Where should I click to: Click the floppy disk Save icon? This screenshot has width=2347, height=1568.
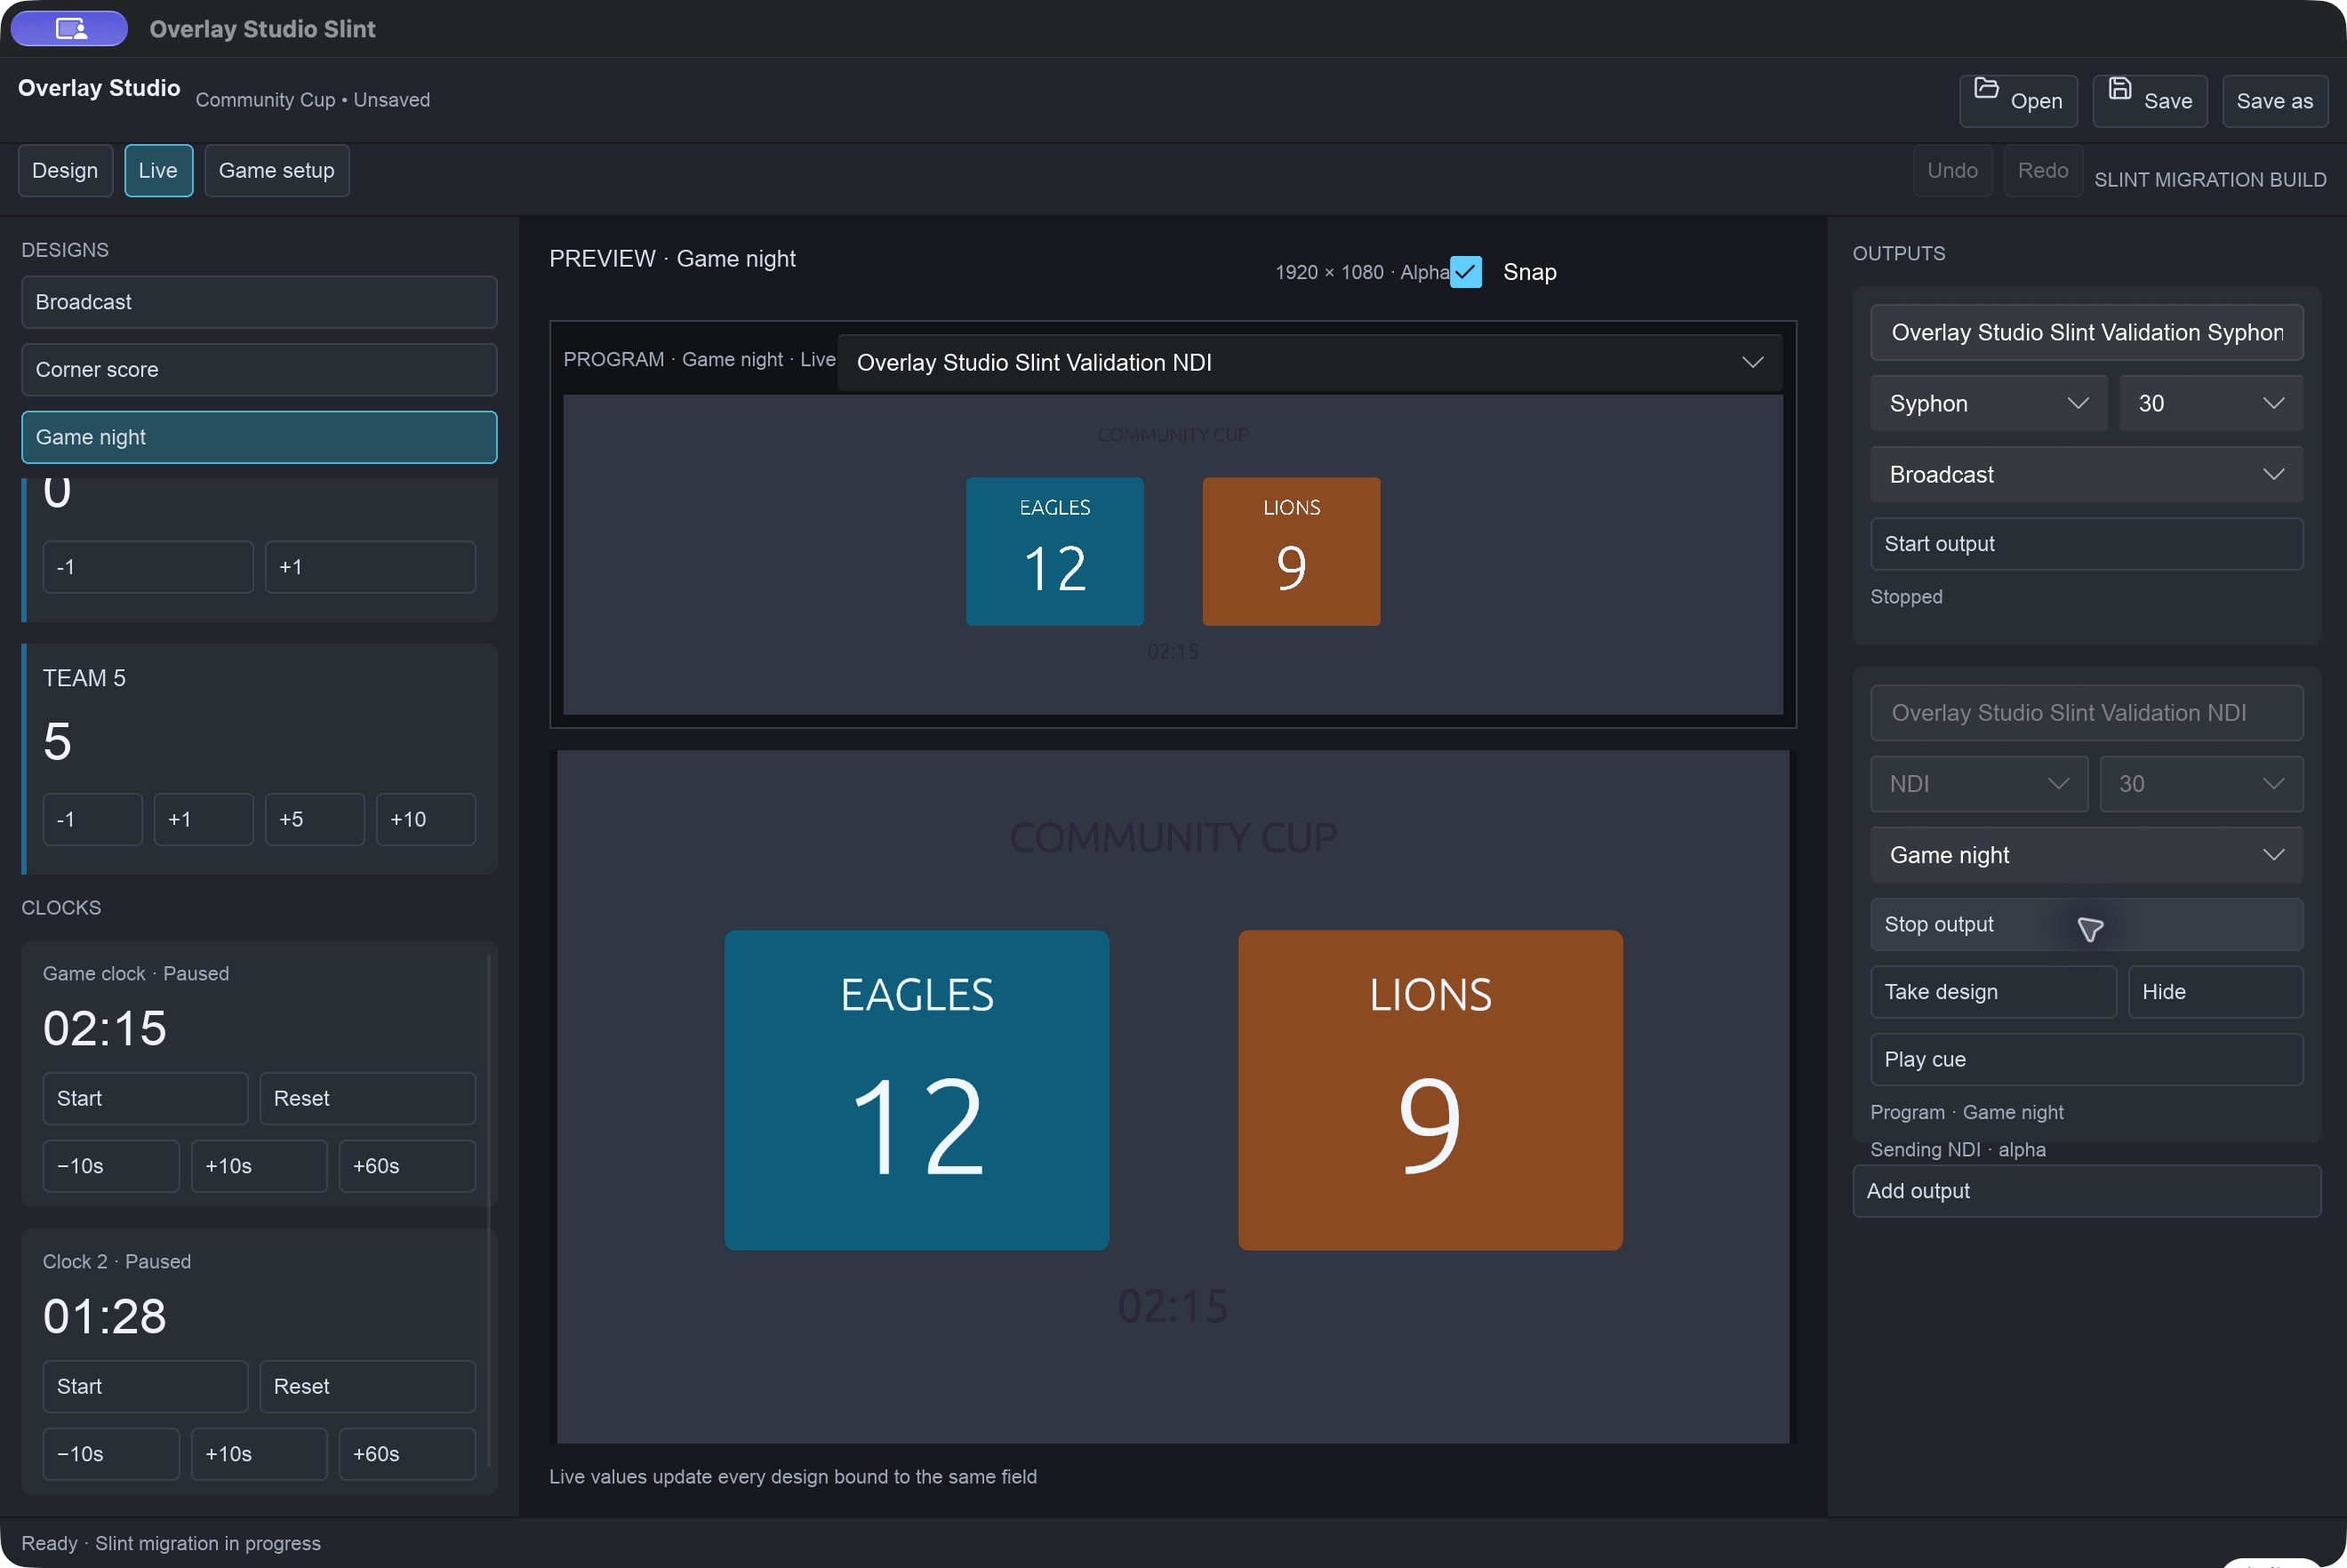coord(2119,89)
